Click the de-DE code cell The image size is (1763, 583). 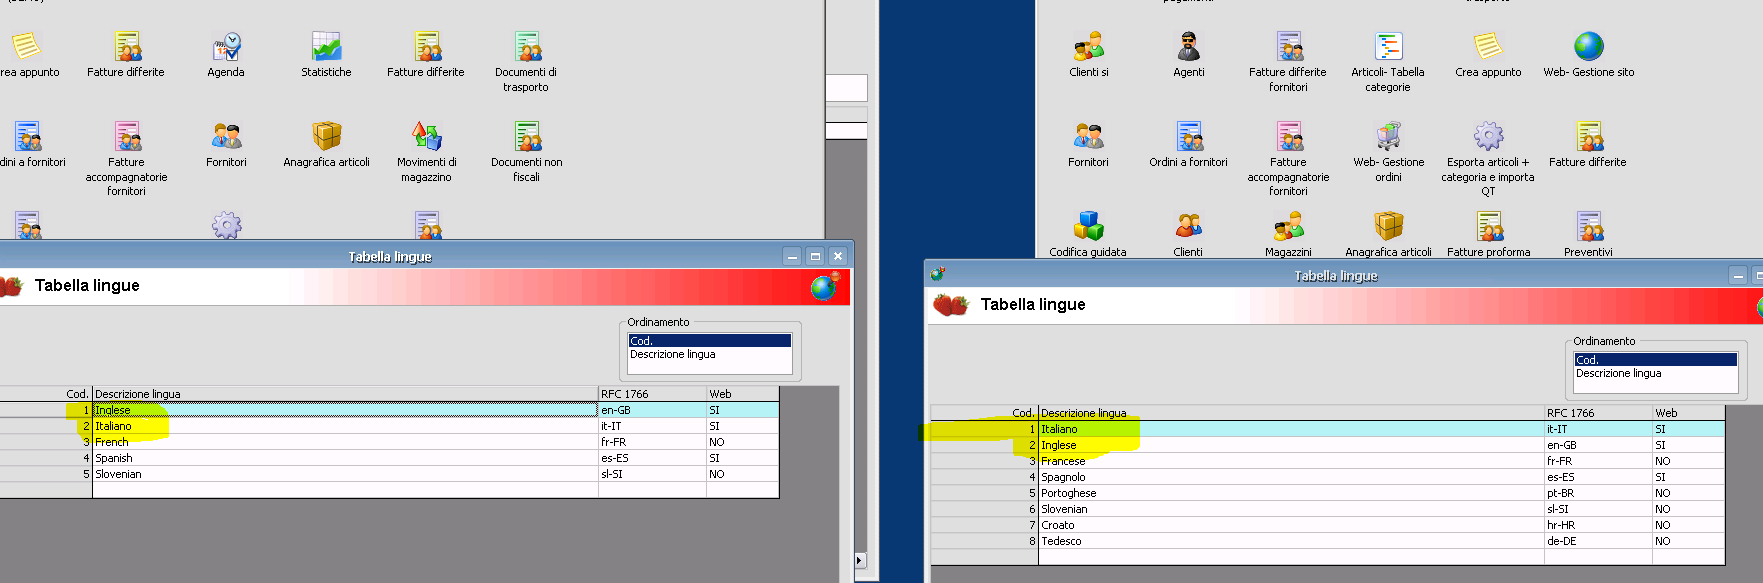pyautogui.click(x=1598, y=541)
